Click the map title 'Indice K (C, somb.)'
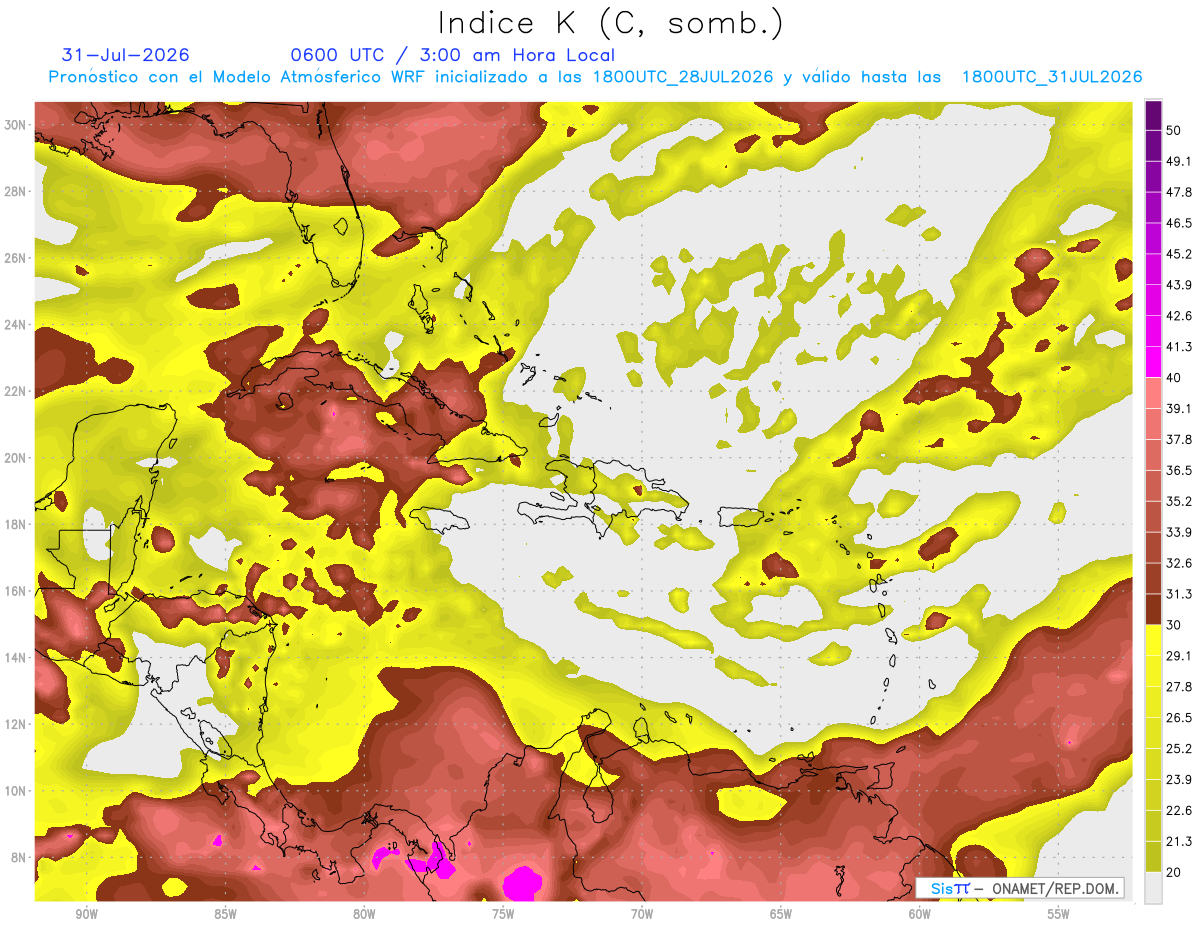The width and height of the screenshot is (1200, 927). [x=611, y=24]
